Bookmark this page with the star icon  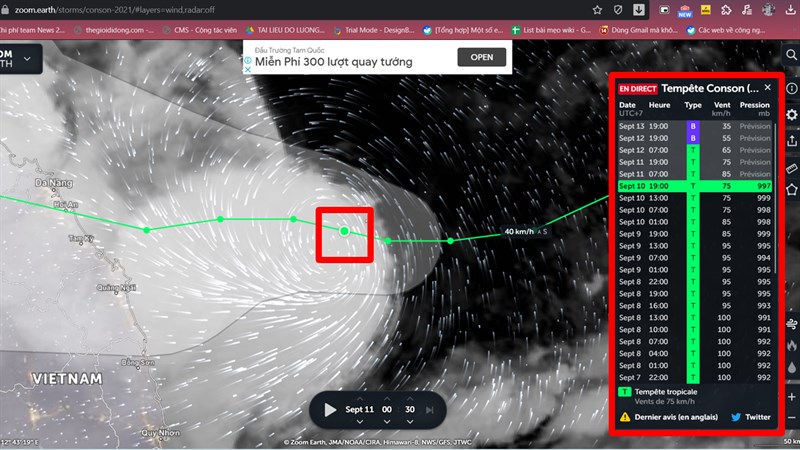coord(597,10)
